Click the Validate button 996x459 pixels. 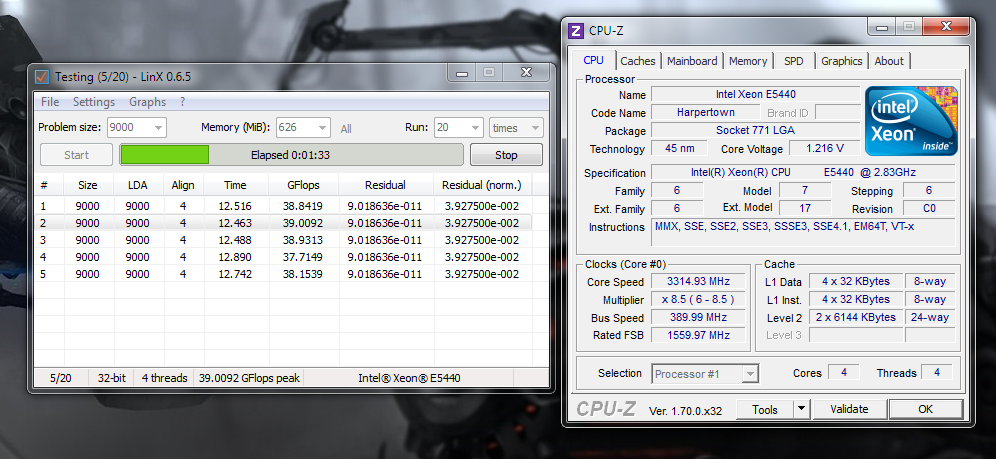pos(849,409)
